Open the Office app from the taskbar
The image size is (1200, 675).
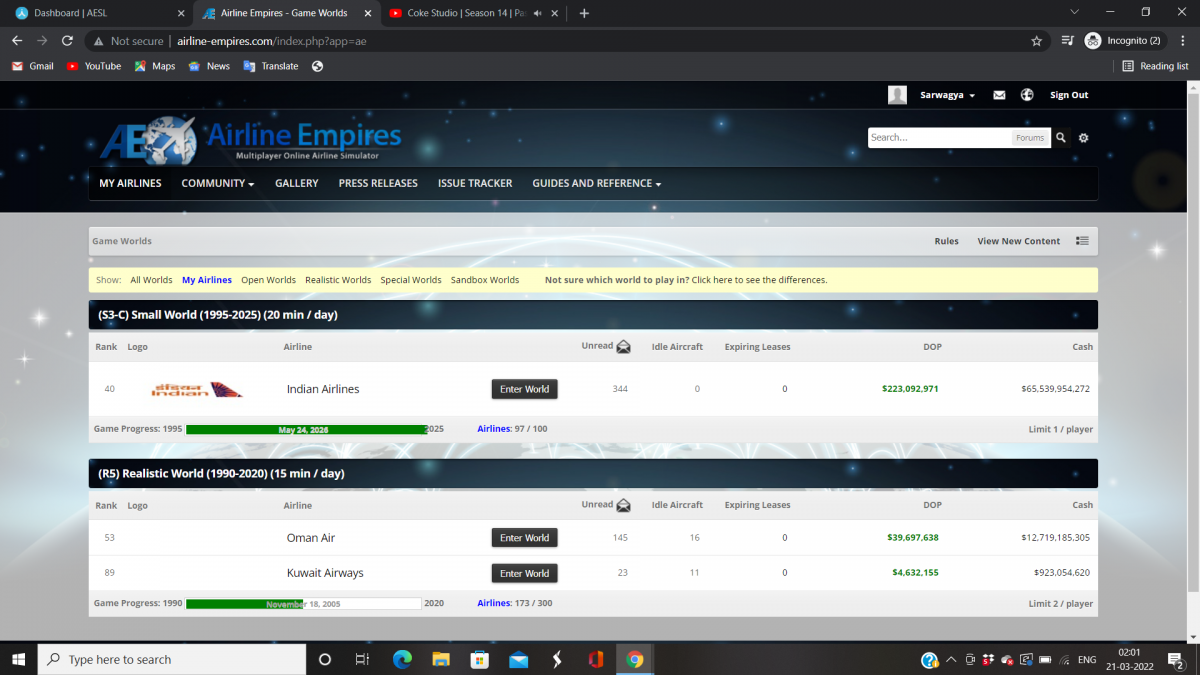click(x=596, y=660)
